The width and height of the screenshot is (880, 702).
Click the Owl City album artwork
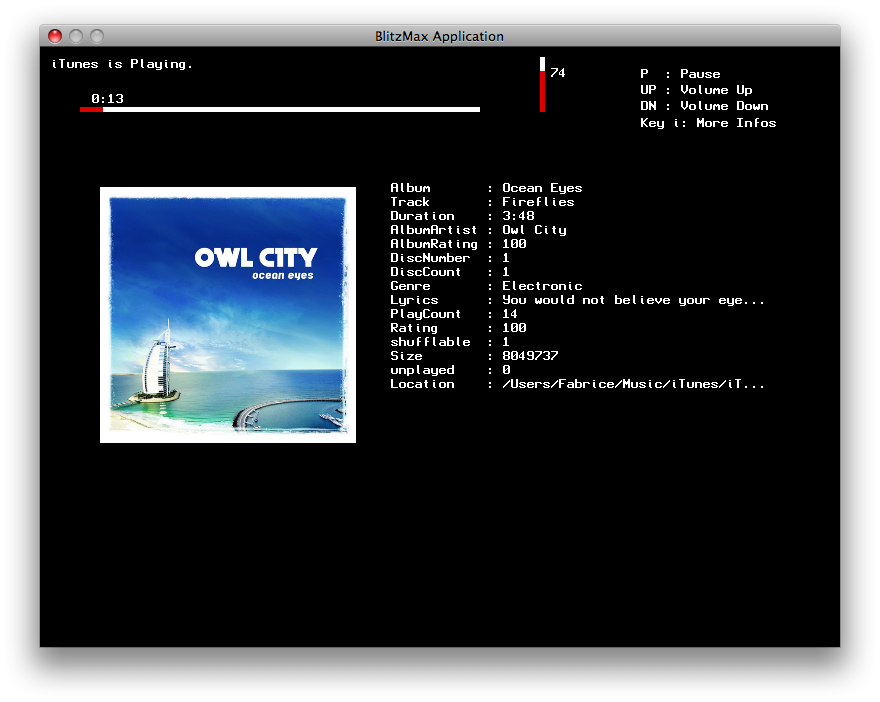[x=228, y=315]
